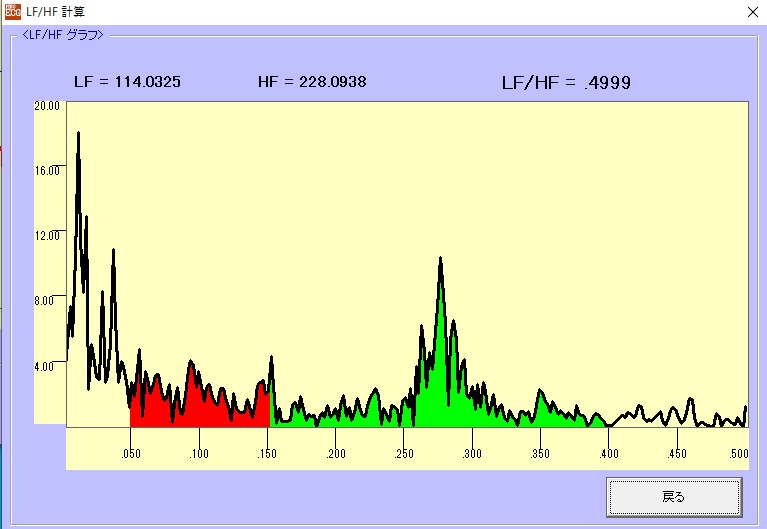
Task: Click the .400 x-axis tick label
Action: tap(608, 454)
